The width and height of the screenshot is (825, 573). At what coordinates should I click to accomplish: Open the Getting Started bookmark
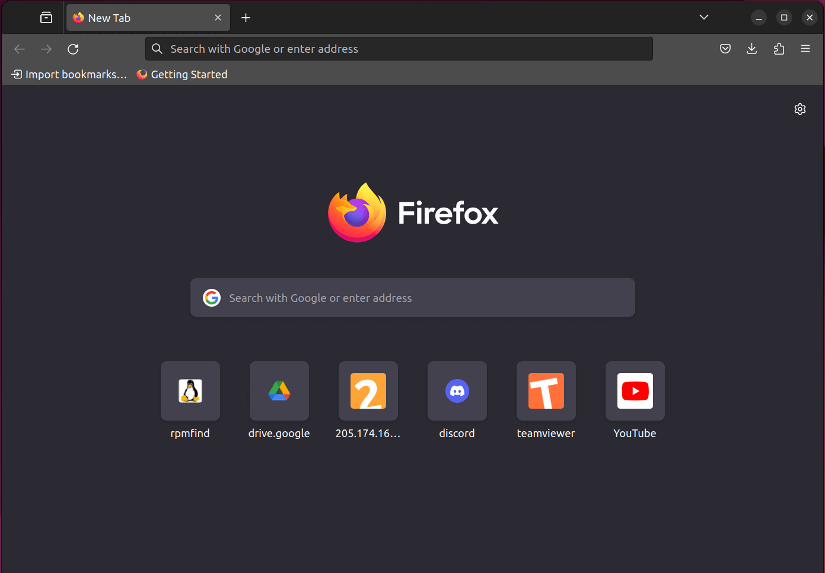point(182,74)
